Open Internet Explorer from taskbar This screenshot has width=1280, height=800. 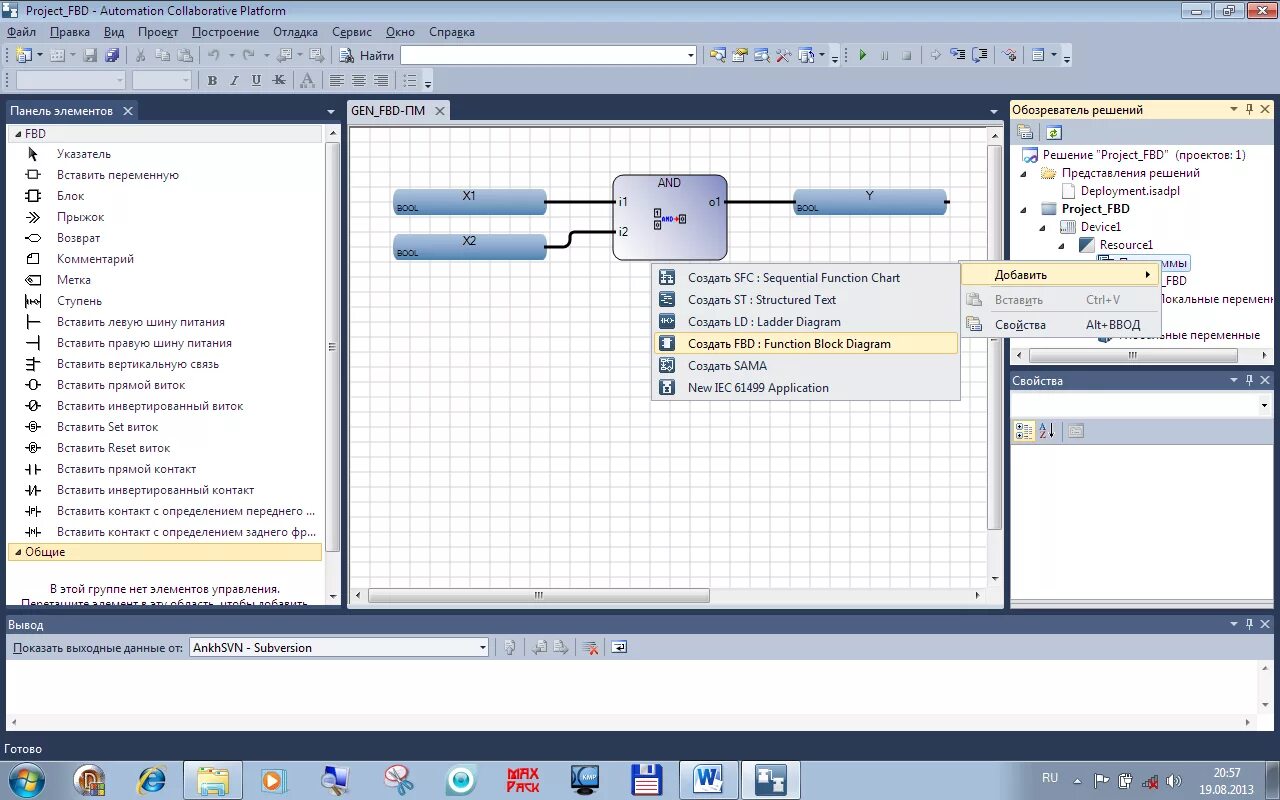click(x=152, y=780)
